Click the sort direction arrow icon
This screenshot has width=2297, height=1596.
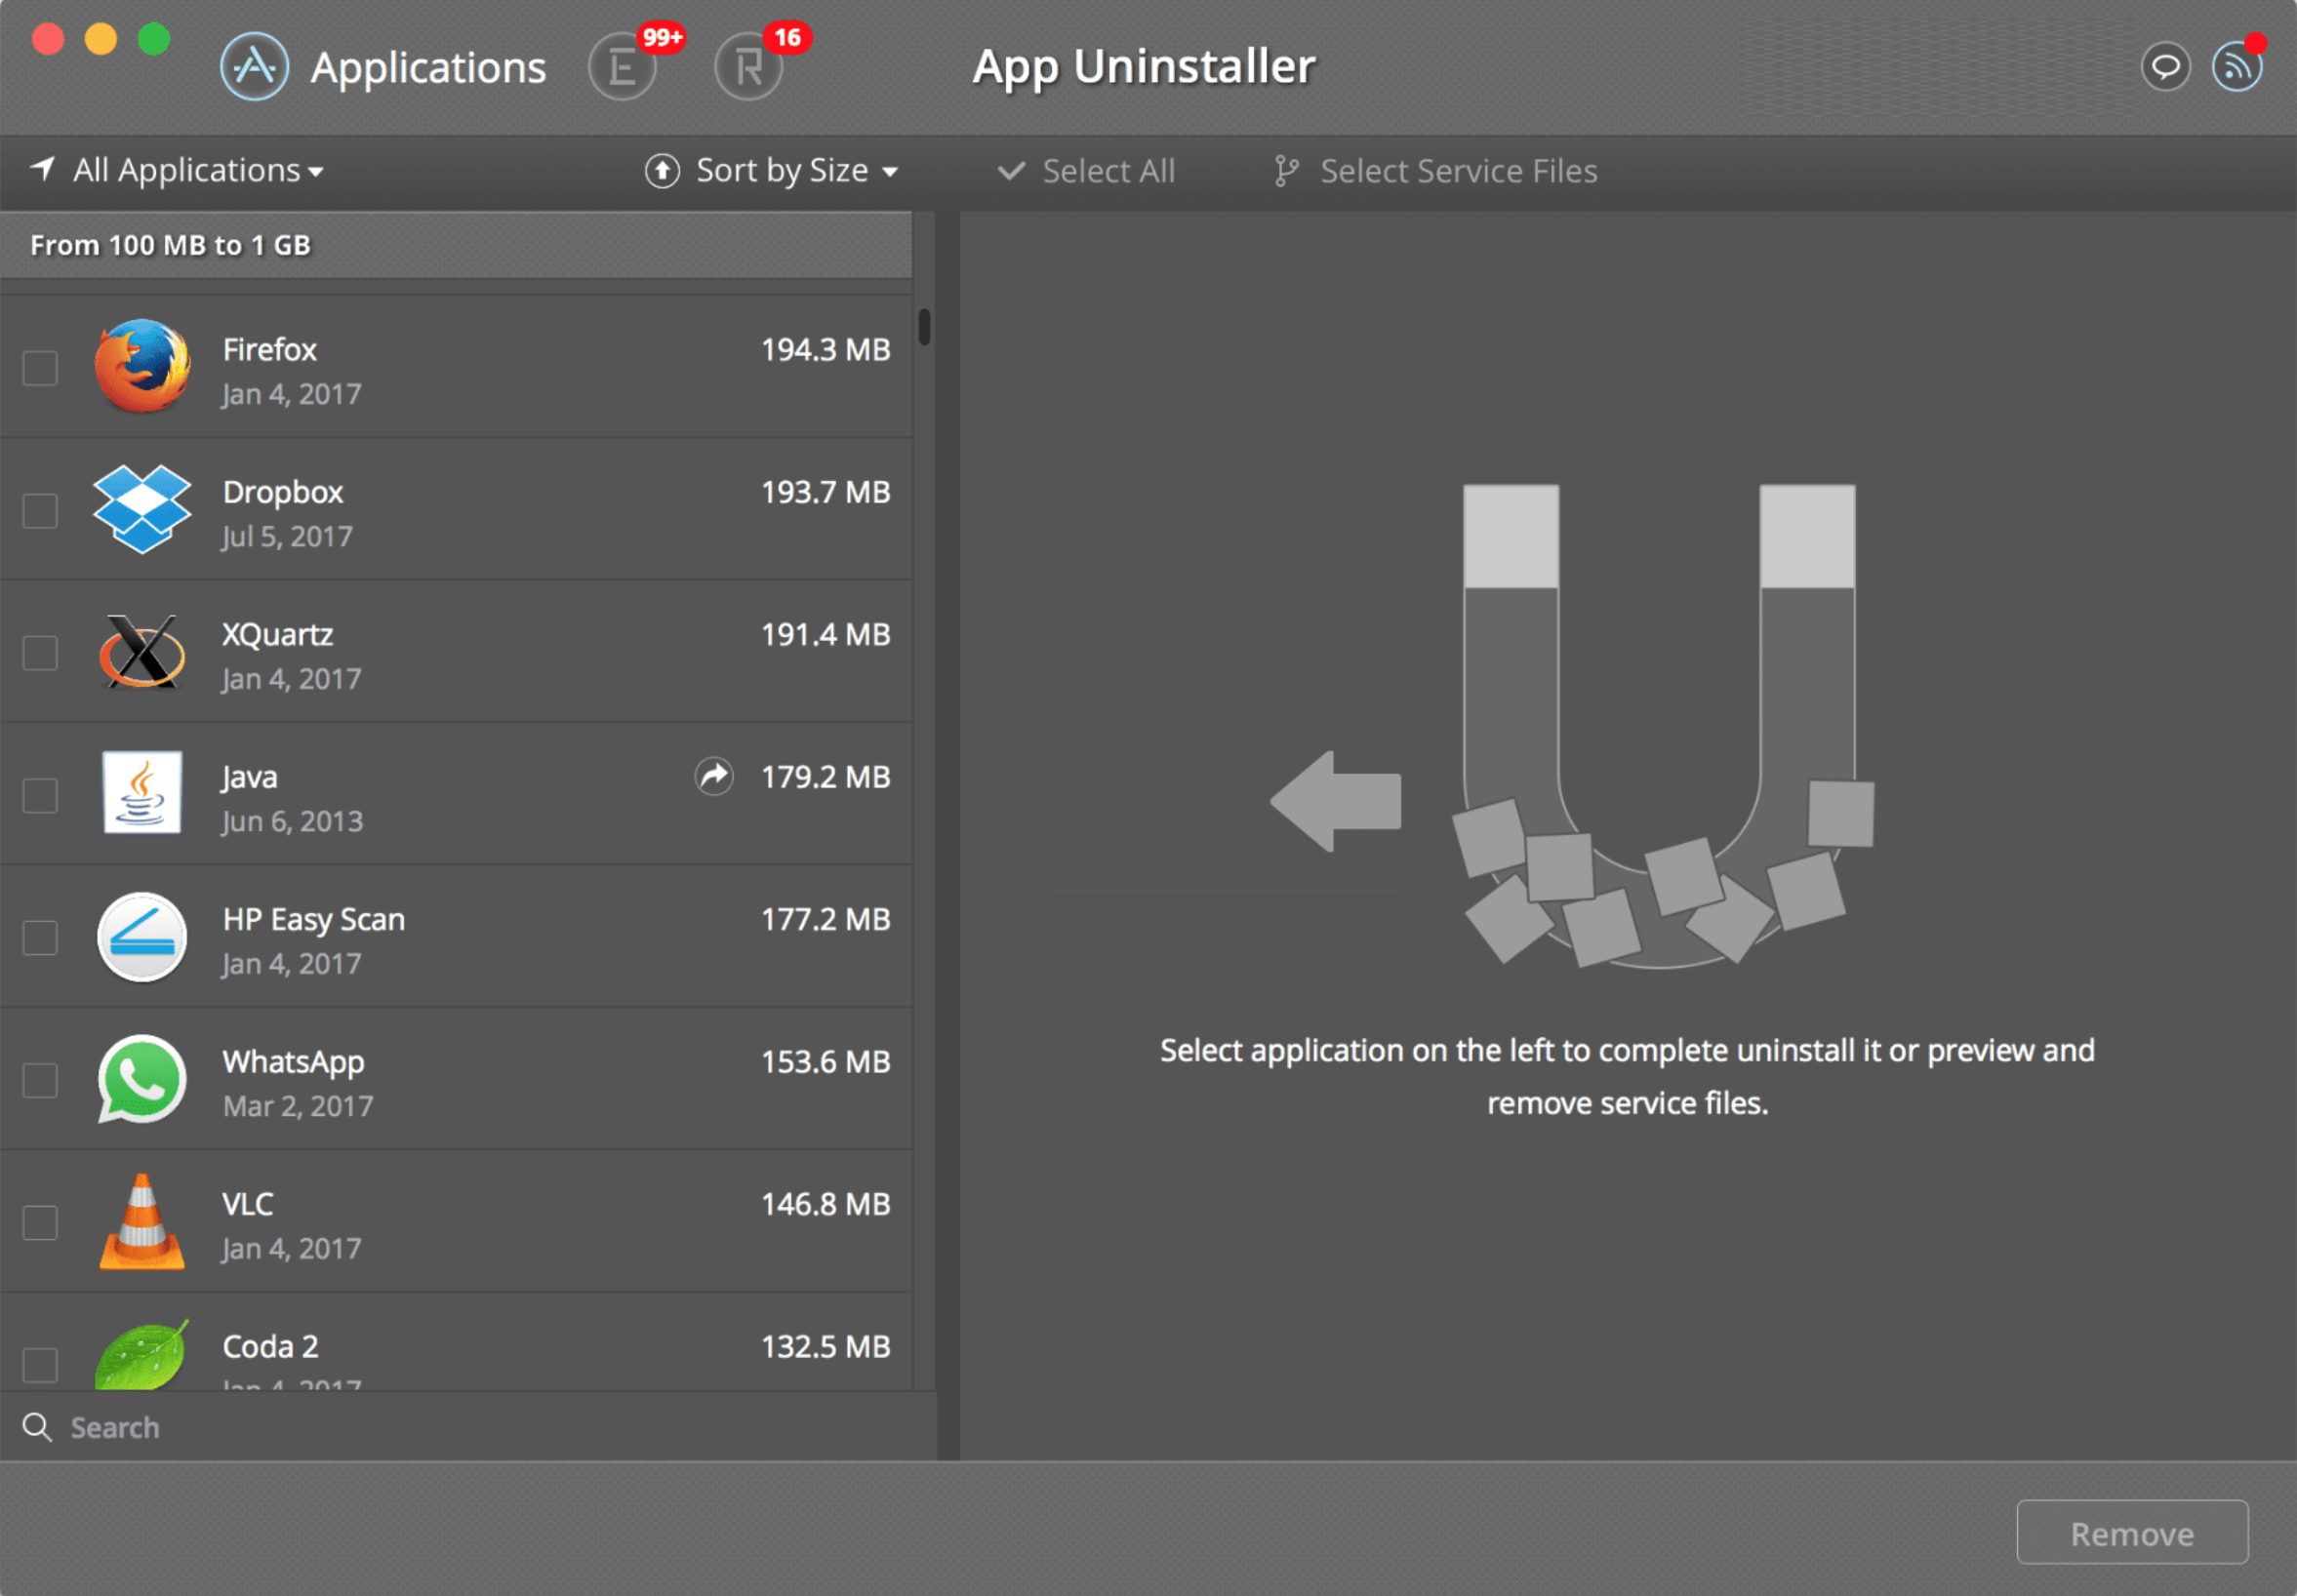662,171
